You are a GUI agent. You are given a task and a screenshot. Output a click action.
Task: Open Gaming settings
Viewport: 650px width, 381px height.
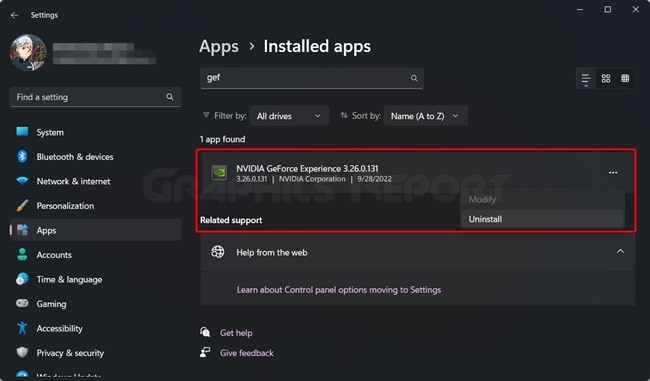coord(95,303)
